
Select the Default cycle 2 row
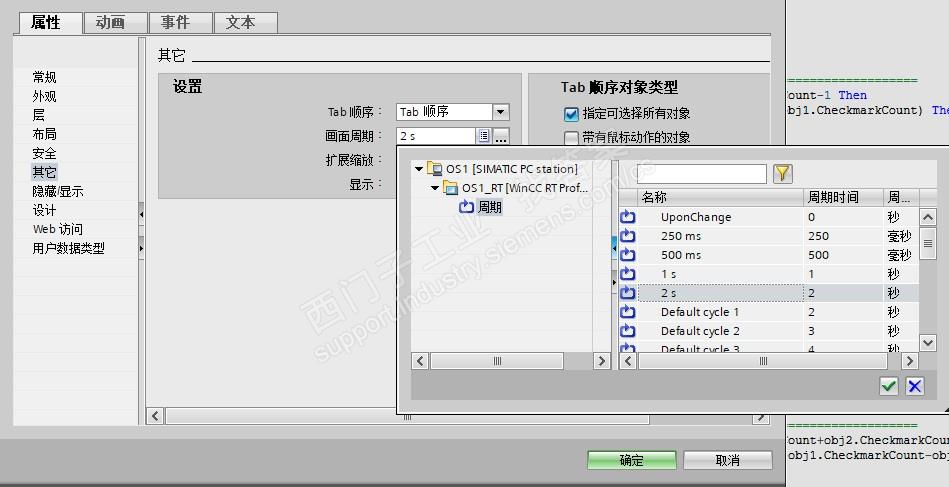click(769, 331)
